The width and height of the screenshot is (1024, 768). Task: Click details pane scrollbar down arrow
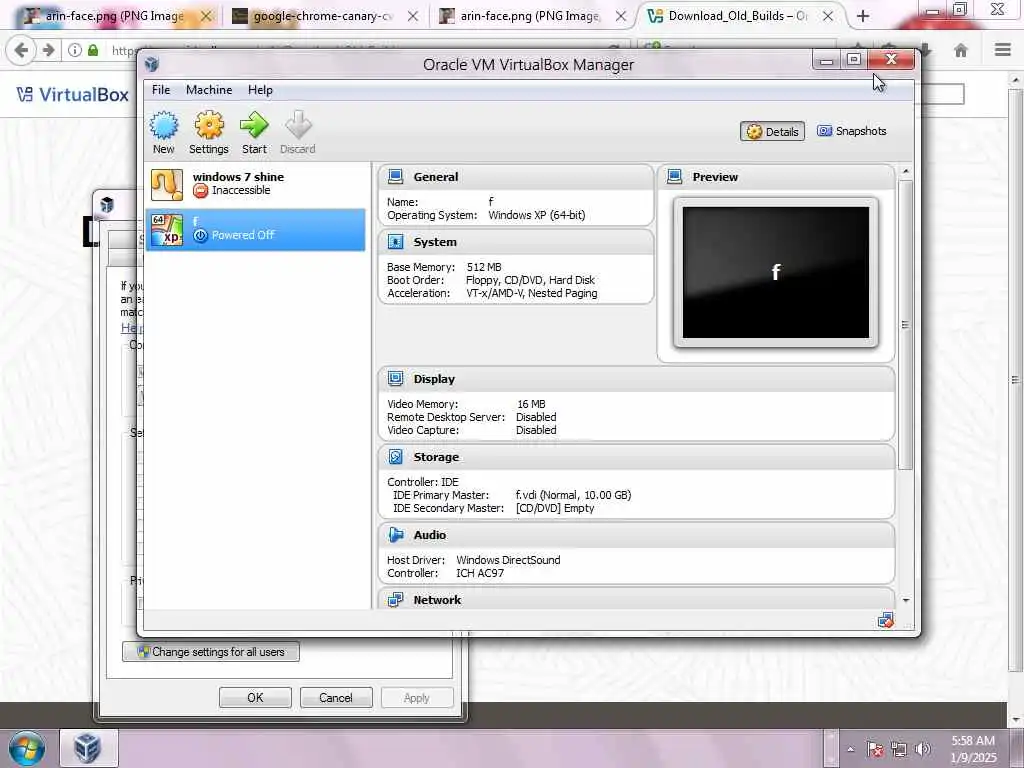pos(906,600)
